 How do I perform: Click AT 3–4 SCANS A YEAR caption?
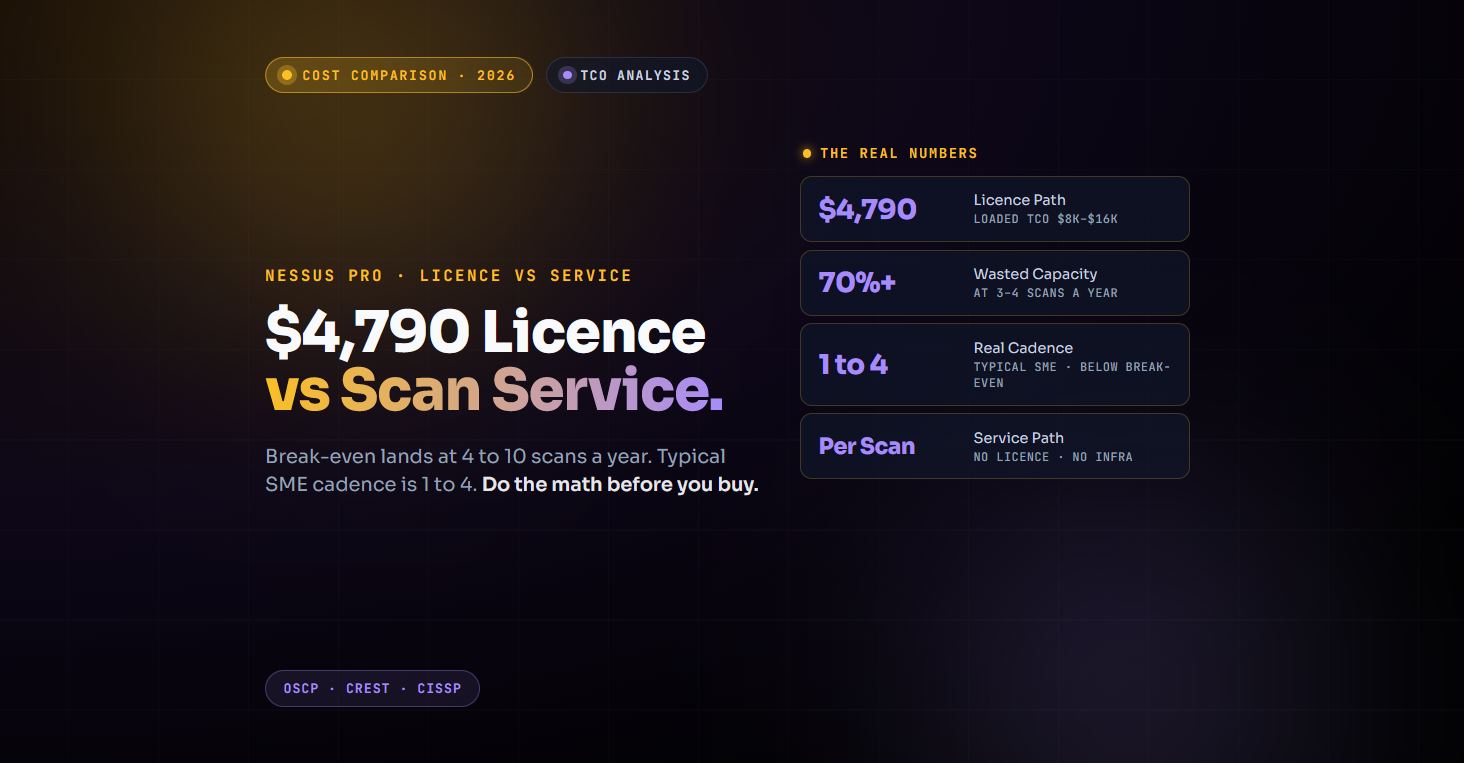1046,293
